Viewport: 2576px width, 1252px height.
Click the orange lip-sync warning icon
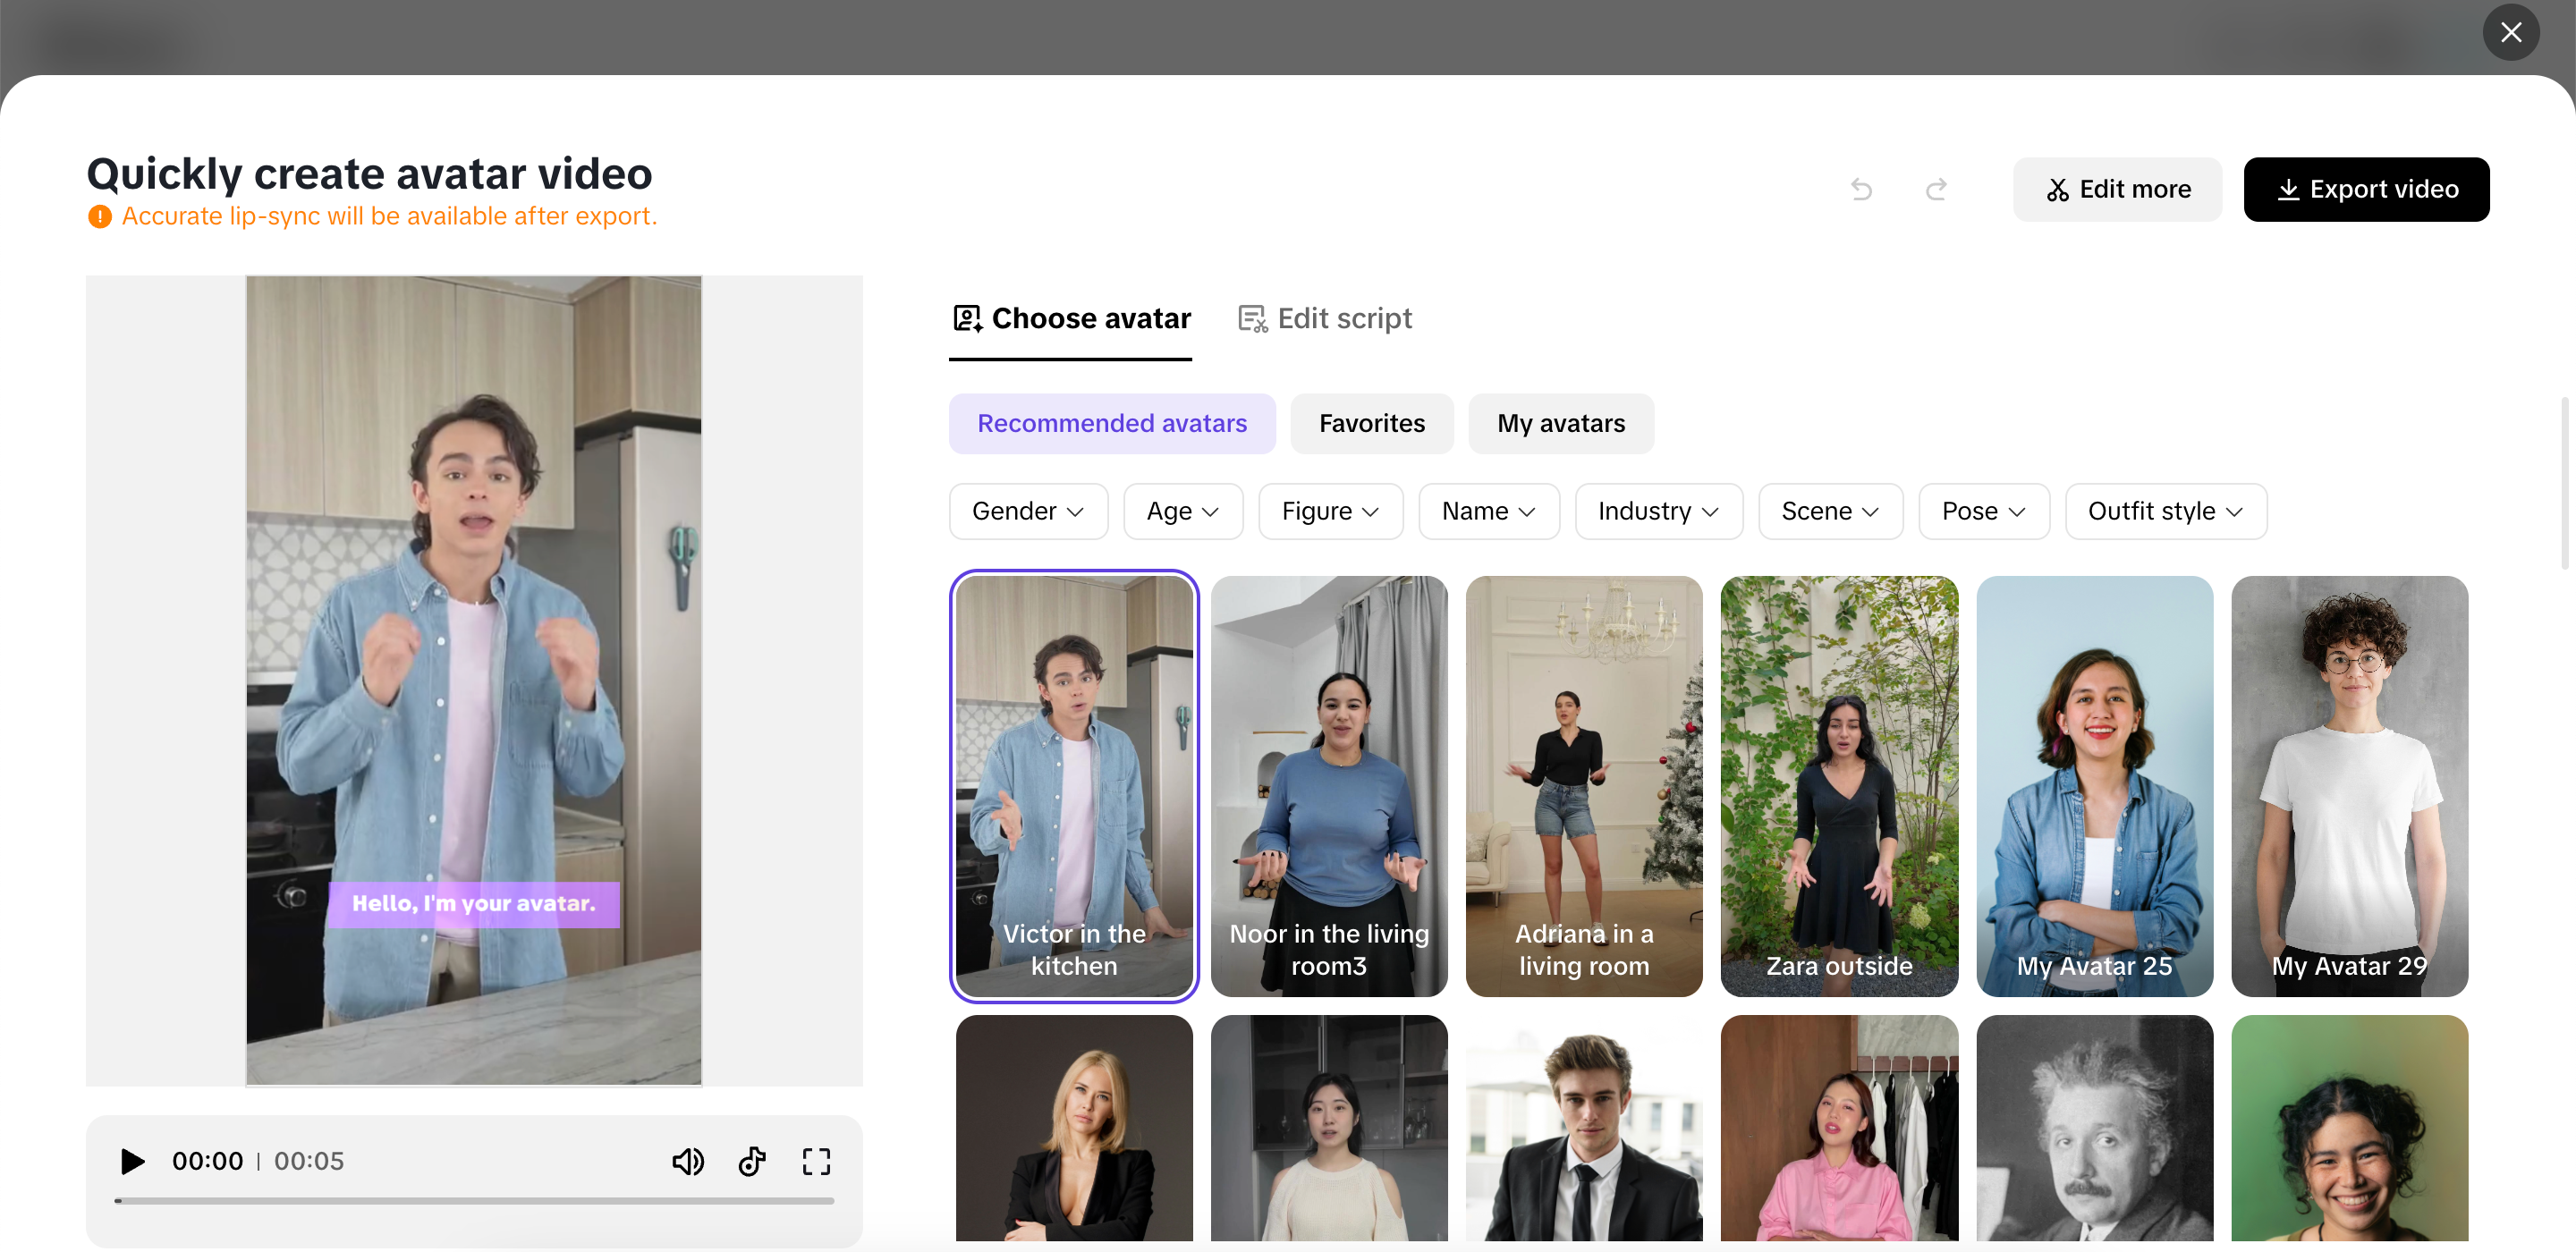[100, 216]
